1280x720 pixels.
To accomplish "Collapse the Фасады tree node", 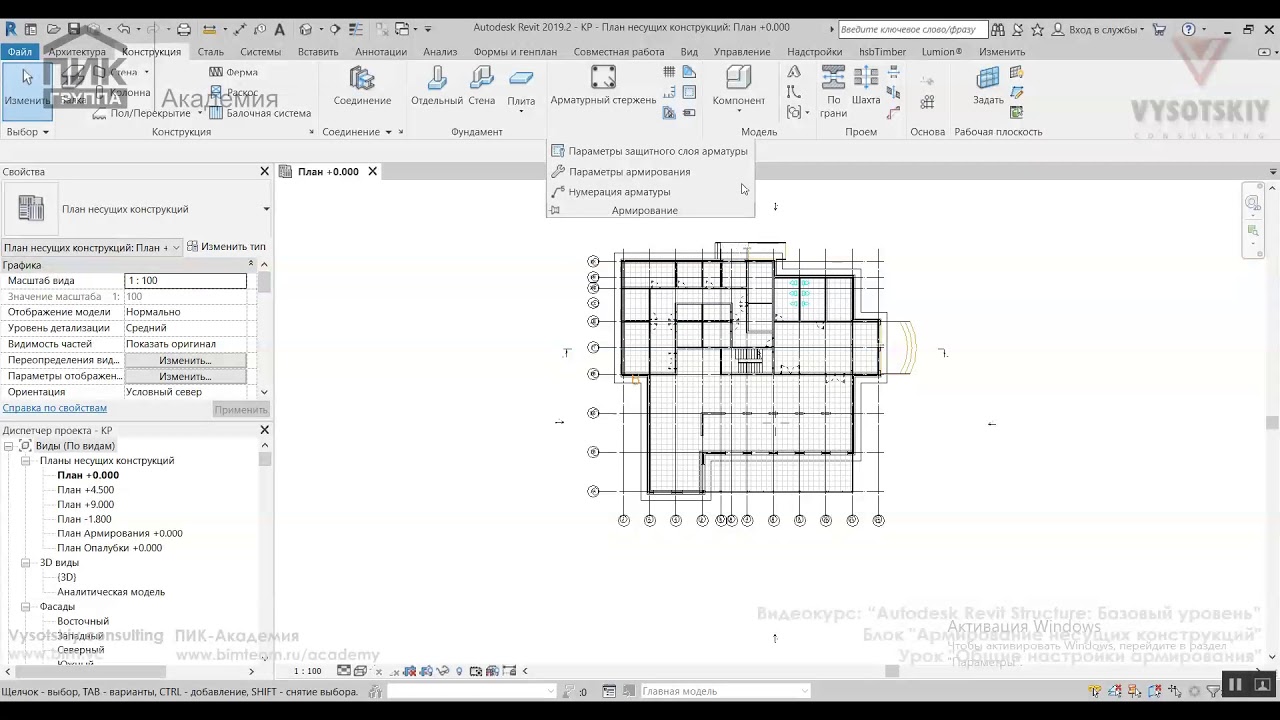I will click(27, 607).
